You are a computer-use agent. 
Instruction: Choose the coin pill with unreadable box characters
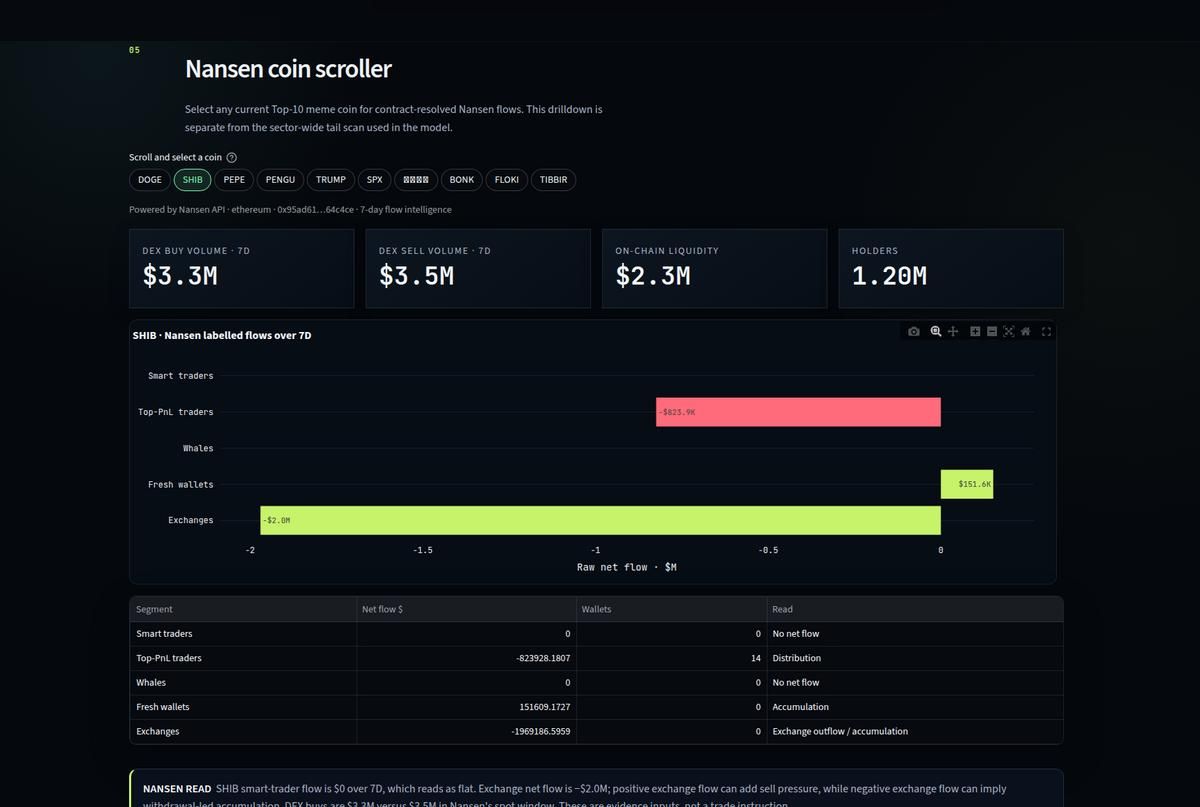[x=416, y=180]
